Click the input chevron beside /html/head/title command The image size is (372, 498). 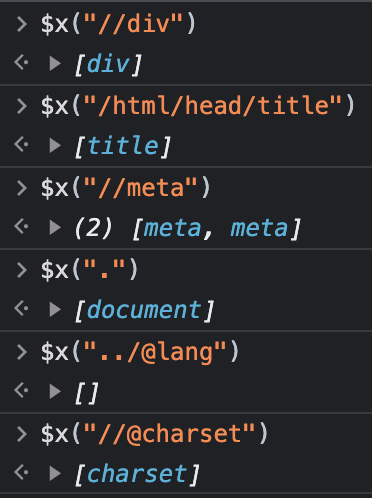[x=22, y=106]
